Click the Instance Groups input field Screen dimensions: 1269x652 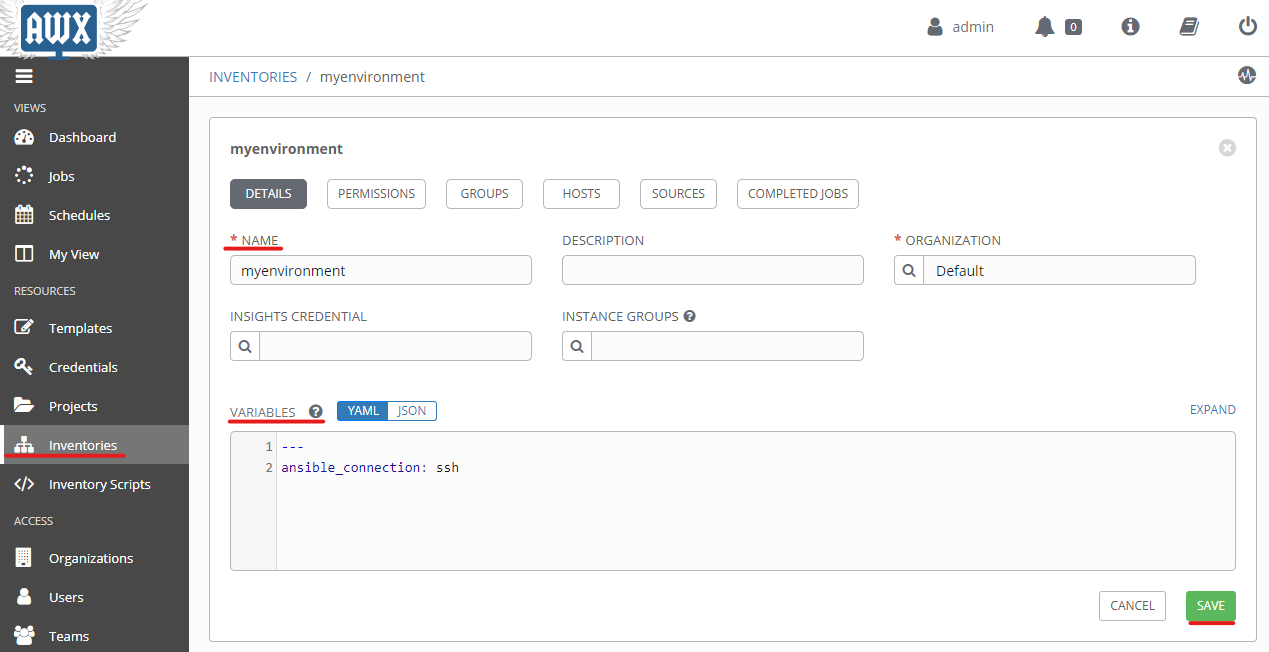pyautogui.click(x=727, y=346)
